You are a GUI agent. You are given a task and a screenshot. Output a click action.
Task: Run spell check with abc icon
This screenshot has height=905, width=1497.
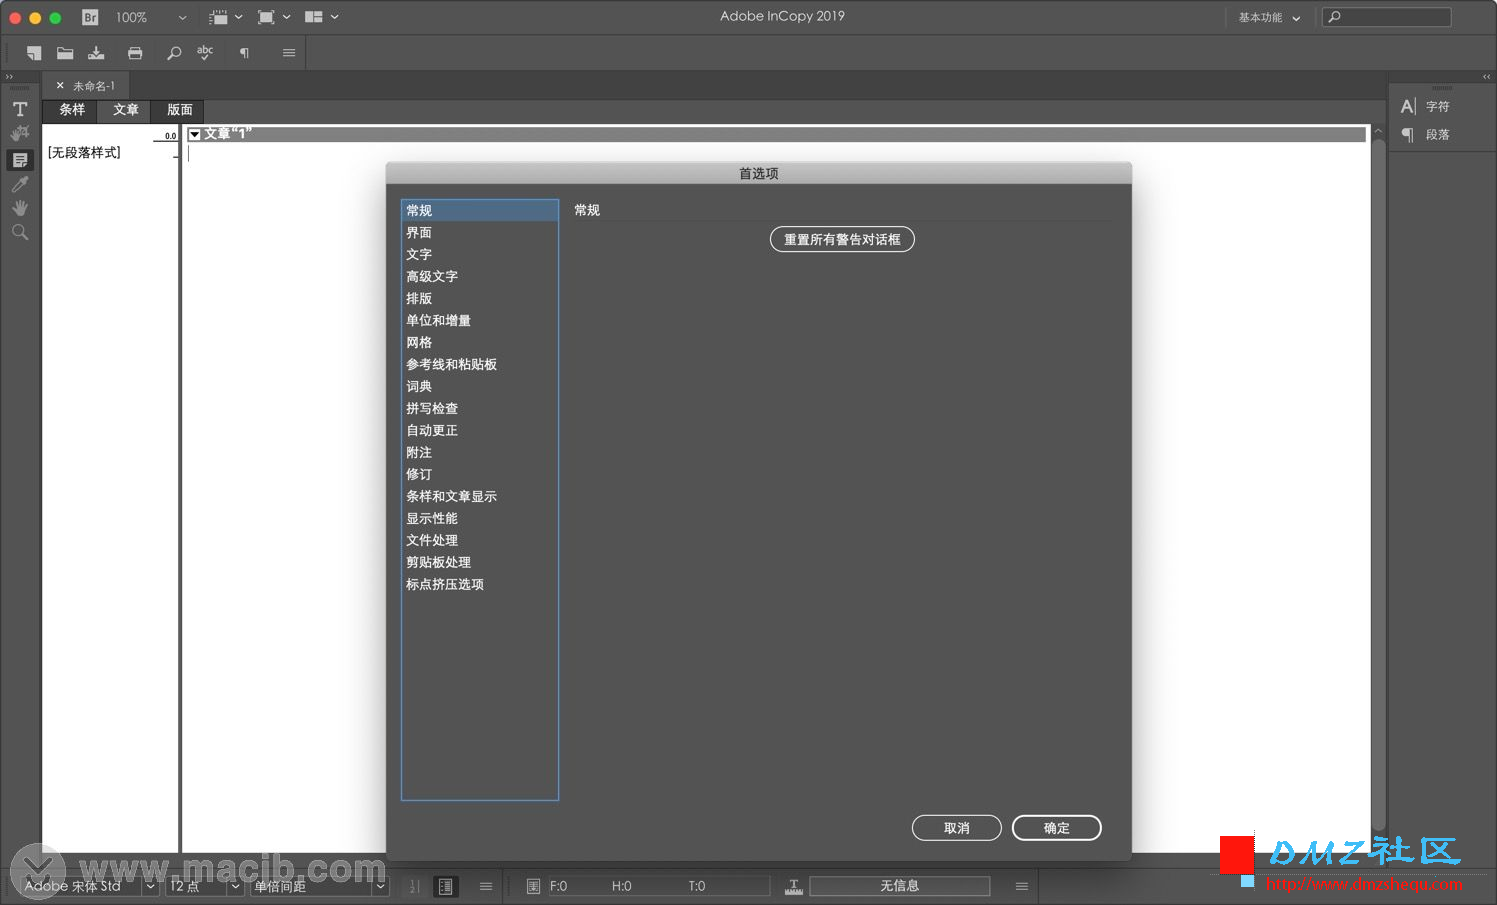[x=205, y=53]
